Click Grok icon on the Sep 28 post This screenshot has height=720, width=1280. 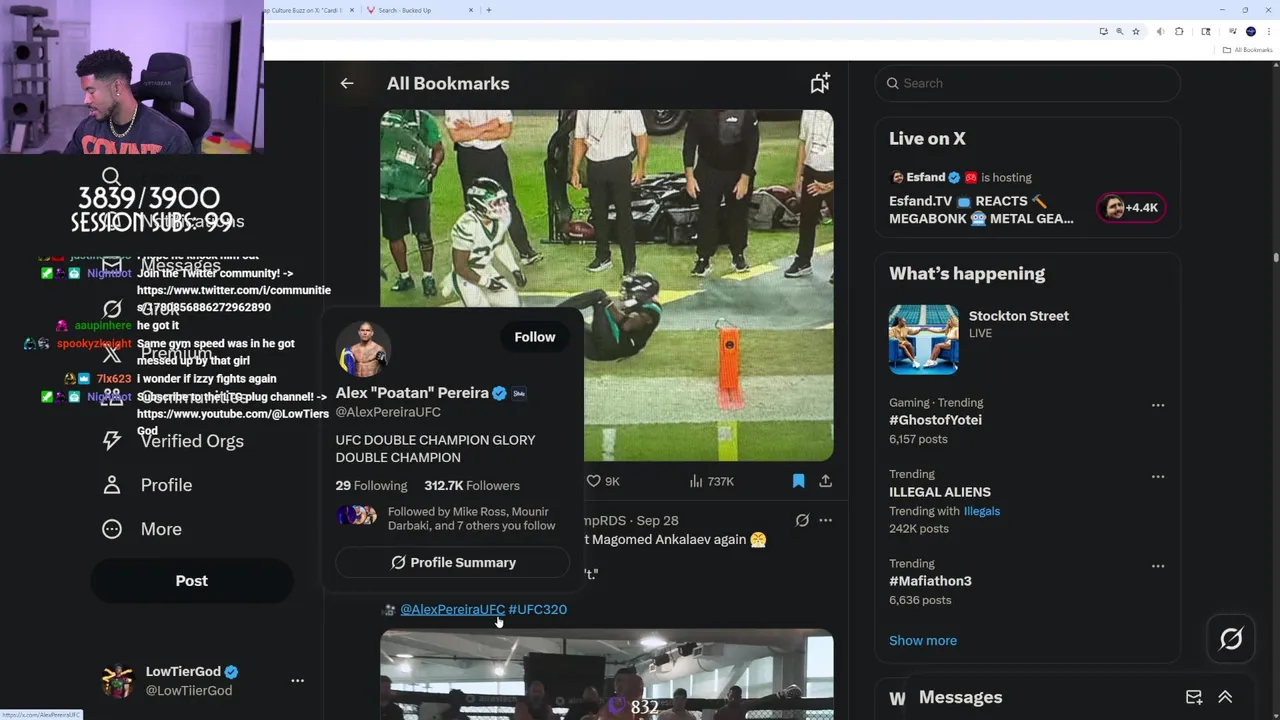(802, 521)
